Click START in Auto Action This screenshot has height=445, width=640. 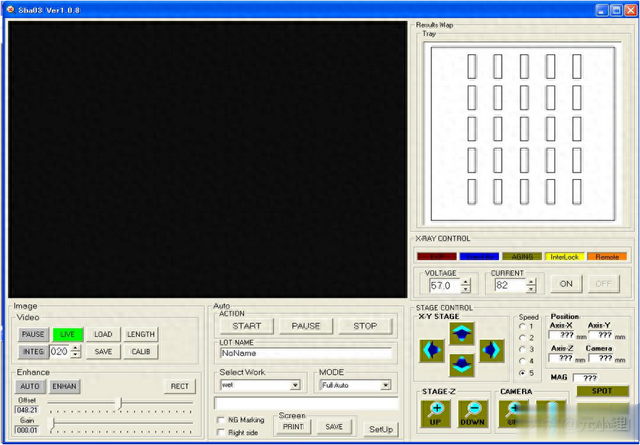tap(247, 326)
